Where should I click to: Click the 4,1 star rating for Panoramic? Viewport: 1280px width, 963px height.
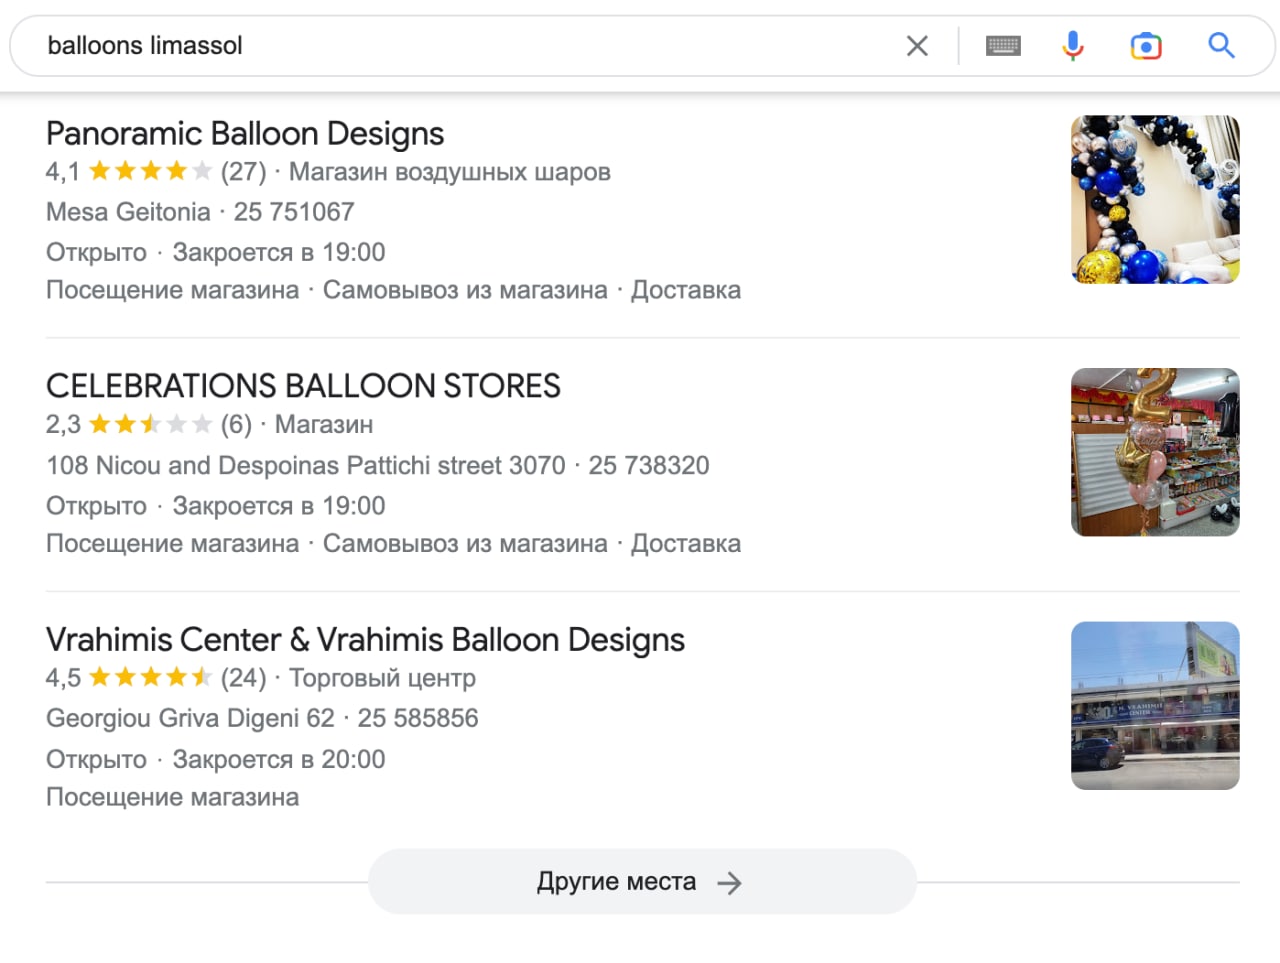[150, 172]
